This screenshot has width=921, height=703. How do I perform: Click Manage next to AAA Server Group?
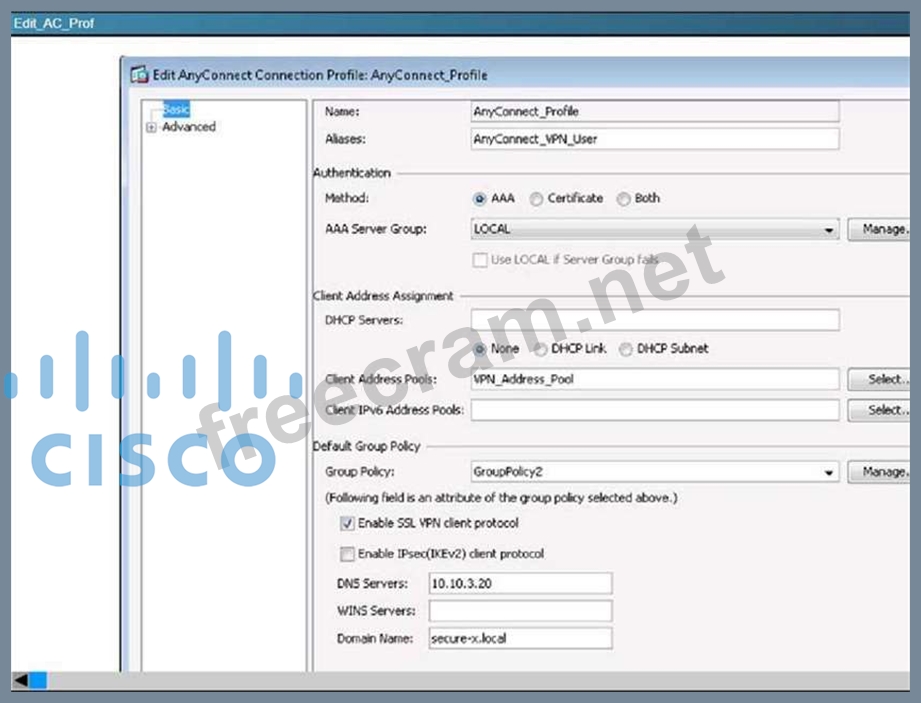coord(882,230)
